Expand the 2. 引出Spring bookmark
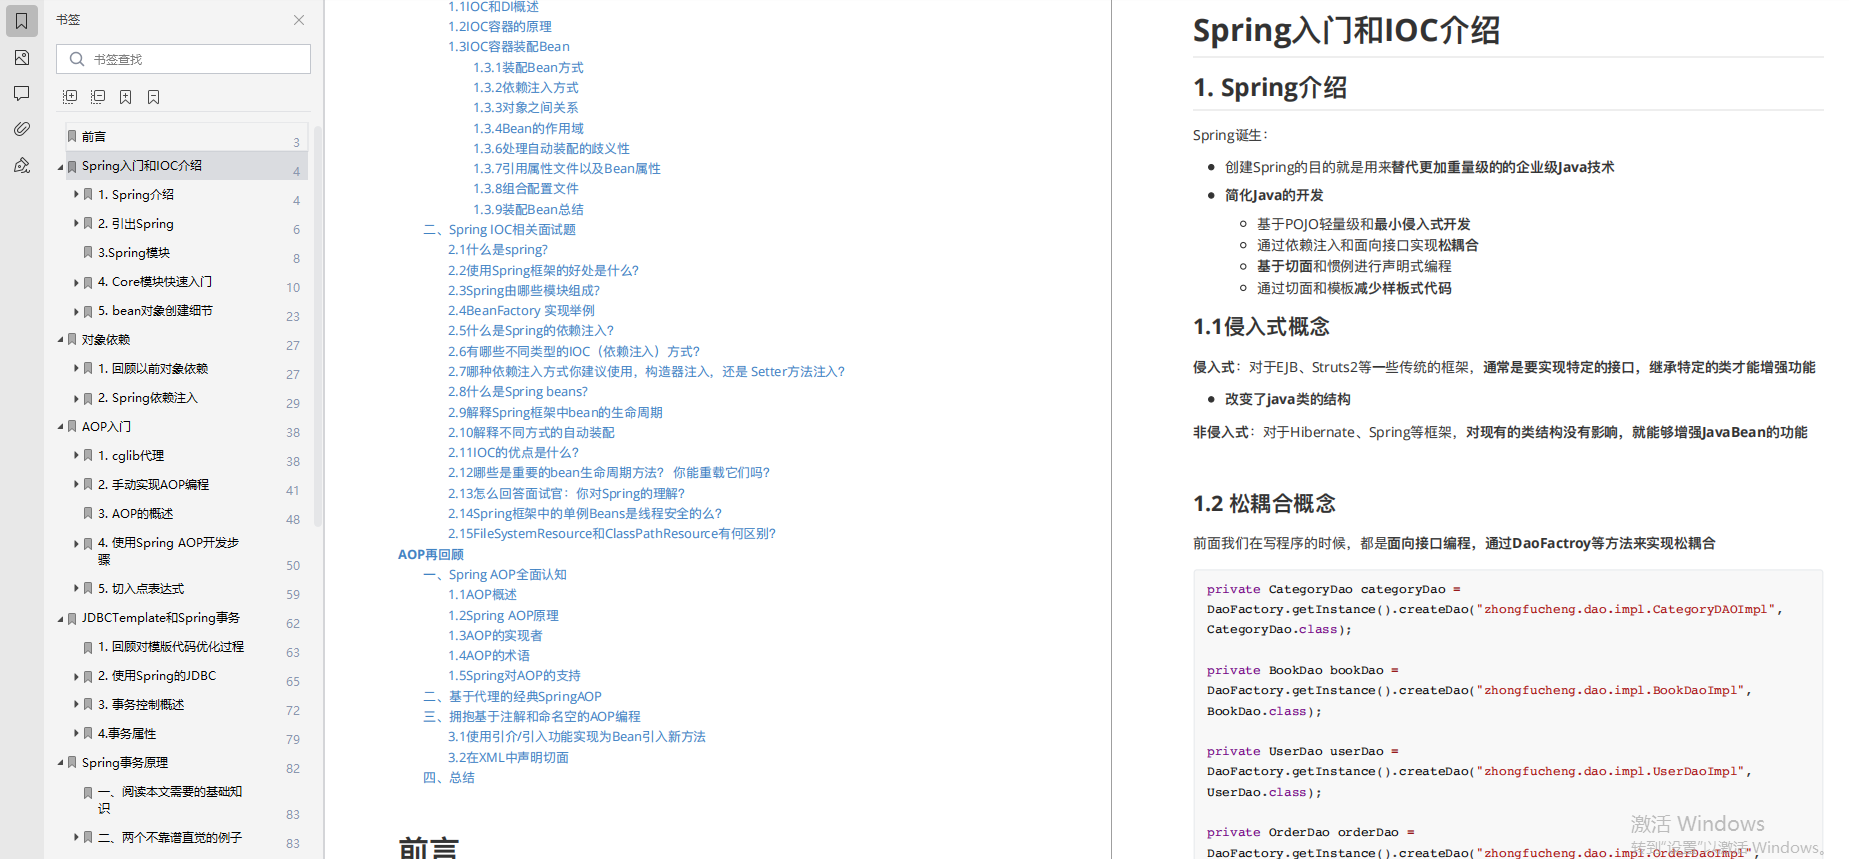The height and width of the screenshot is (859, 1849). pyautogui.click(x=76, y=224)
